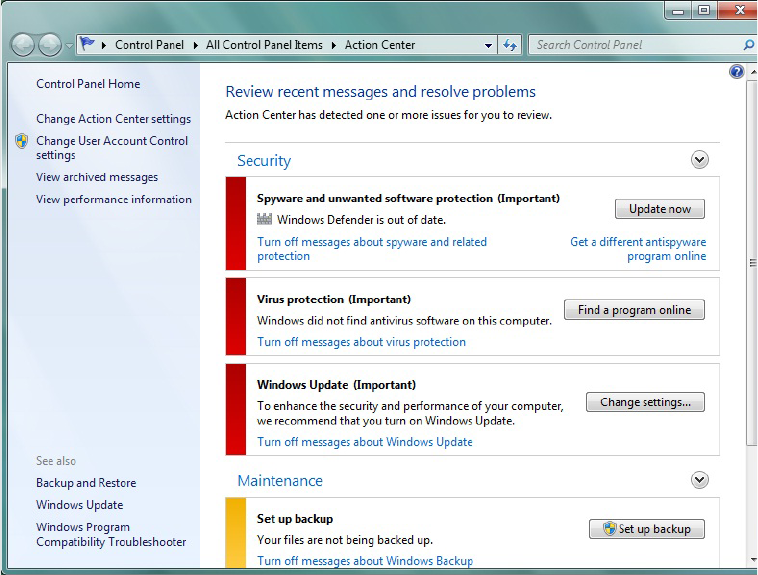Open Control Panel Home
The image size is (758, 575).
pos(88,84)
